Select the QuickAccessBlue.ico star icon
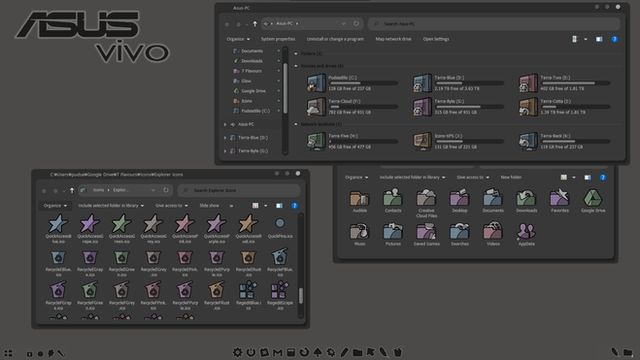 pyautogui.click(x=58, y=223)
